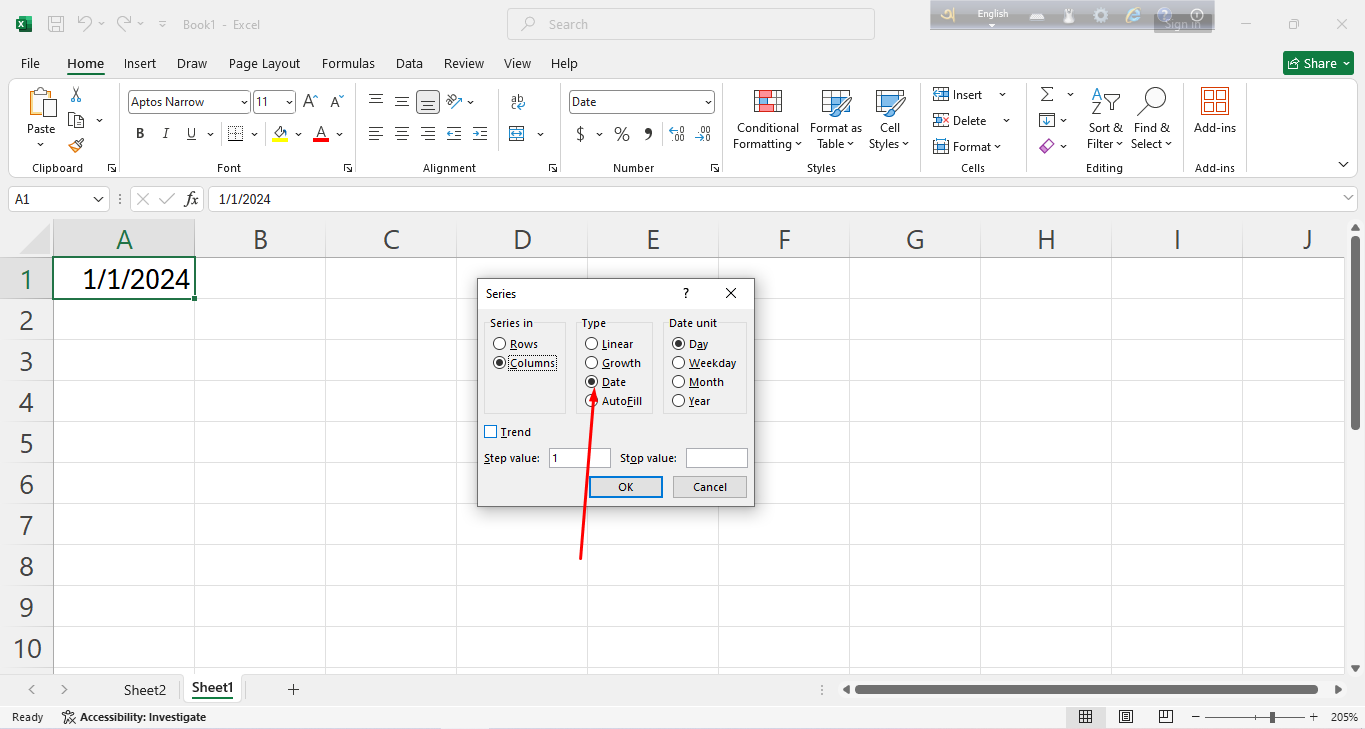Open the Page Layout ribbon tab
The height and width of the screenshot is (729, 1365).
point(264,63)
